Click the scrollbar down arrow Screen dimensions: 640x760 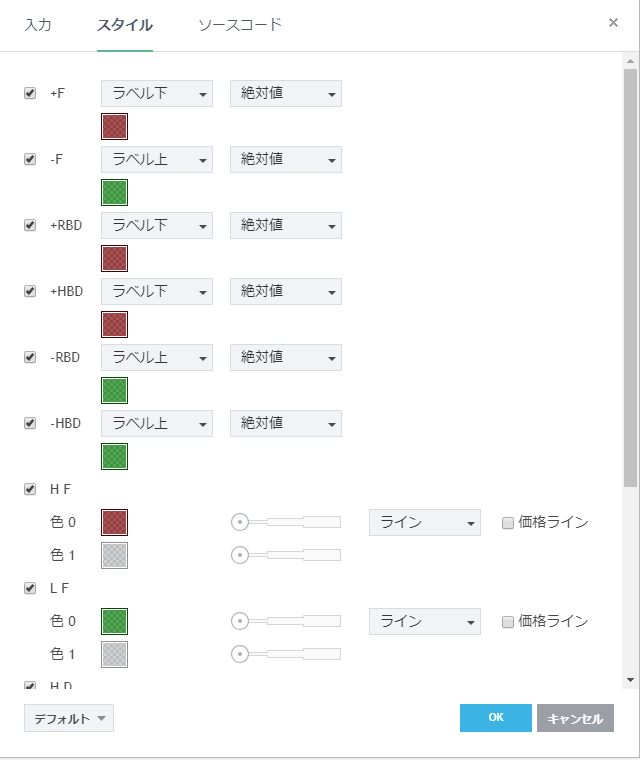tap(630, 679)
